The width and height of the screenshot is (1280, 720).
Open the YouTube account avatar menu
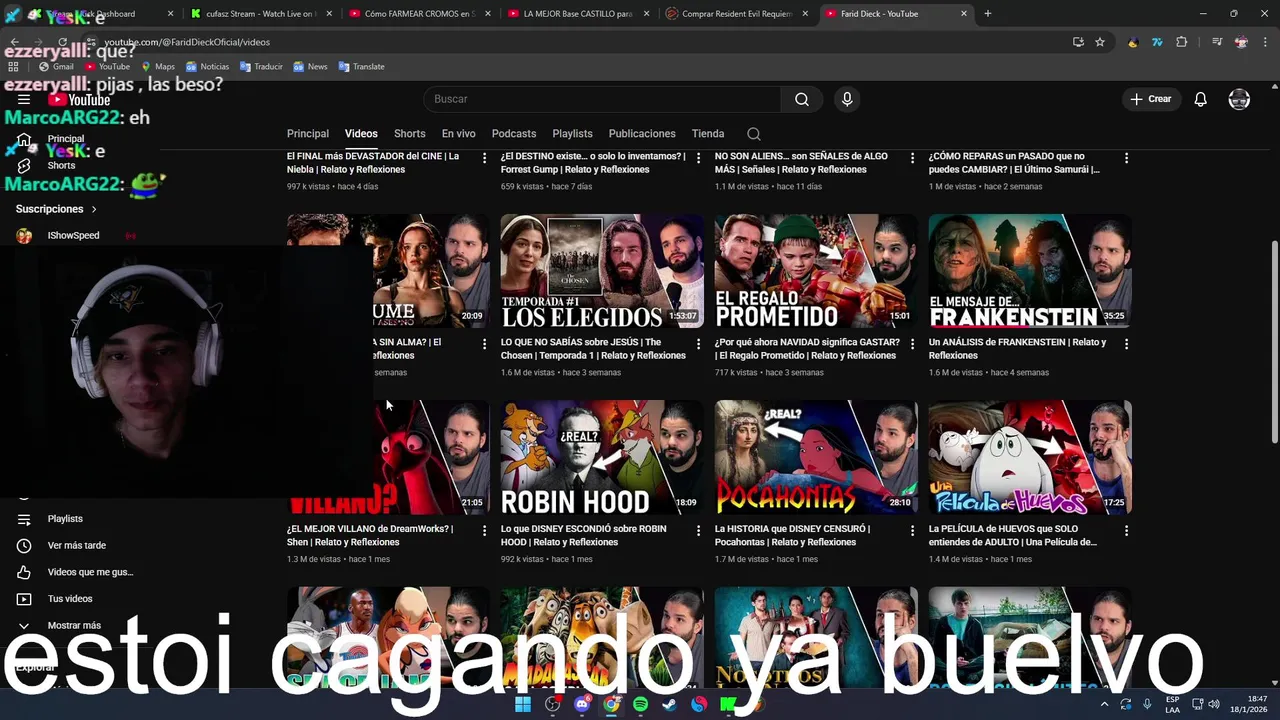(1239, 99)
